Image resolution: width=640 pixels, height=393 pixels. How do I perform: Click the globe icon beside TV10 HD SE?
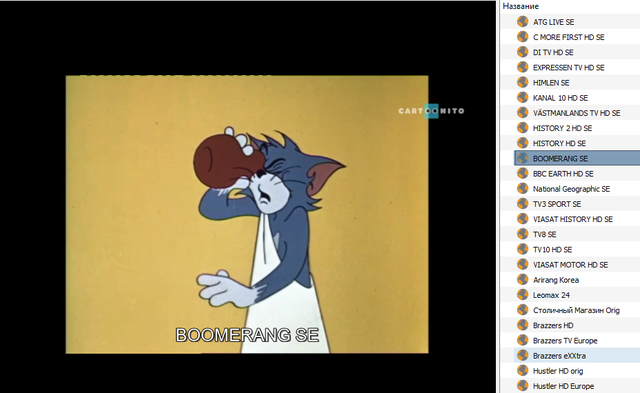[x=522, y=249]
